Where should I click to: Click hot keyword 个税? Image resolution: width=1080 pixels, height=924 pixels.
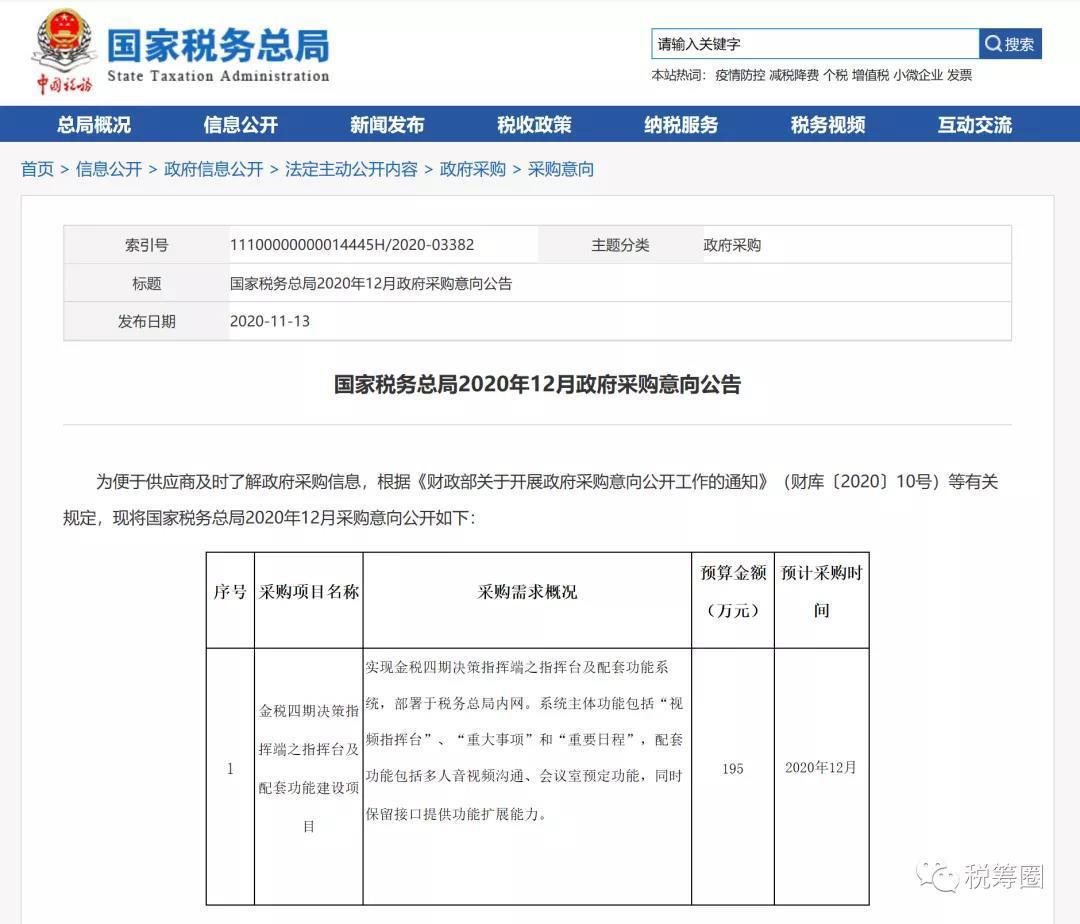pyautogui.click(x=835, y=75)
